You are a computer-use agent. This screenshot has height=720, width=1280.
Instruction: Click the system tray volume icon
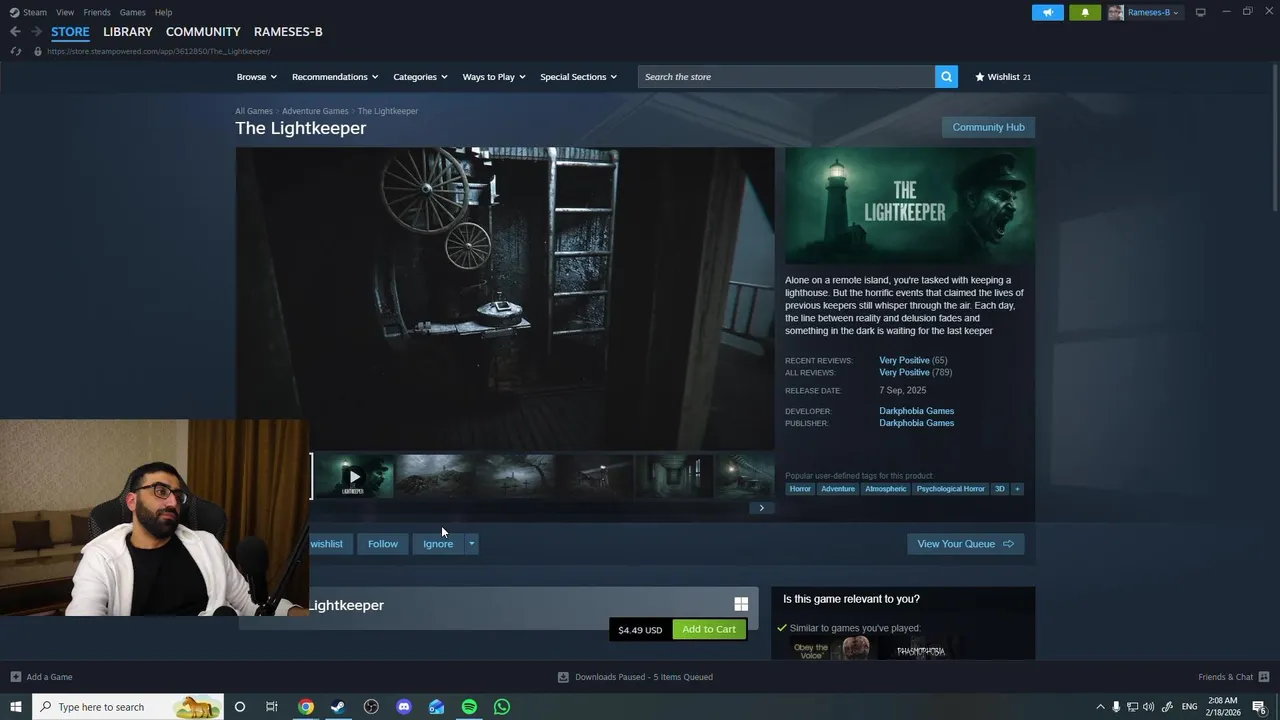1148,707
